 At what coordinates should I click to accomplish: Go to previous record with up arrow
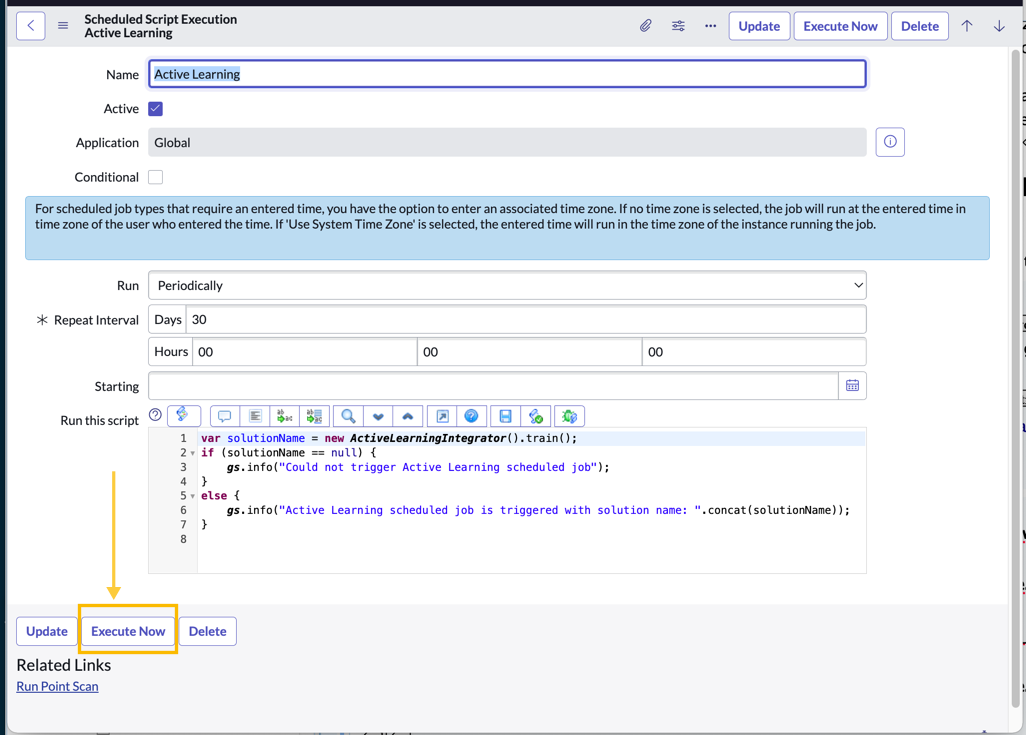tap(966, 26)
